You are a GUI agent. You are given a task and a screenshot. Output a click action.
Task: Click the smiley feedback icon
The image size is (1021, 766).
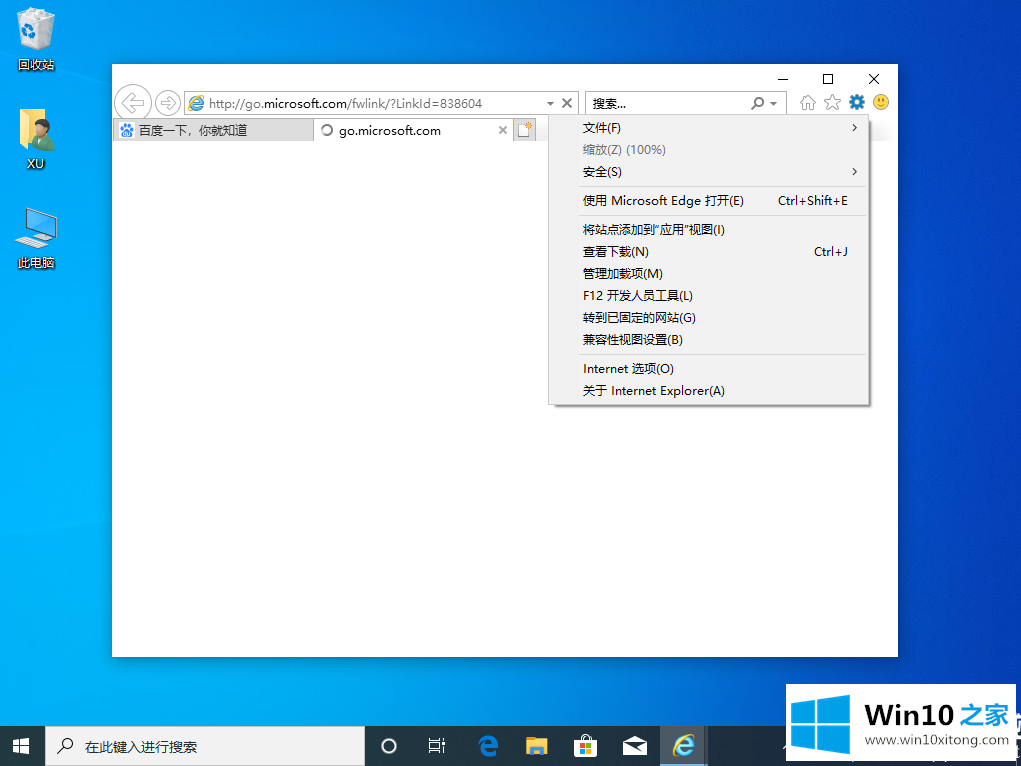point(881,102)
